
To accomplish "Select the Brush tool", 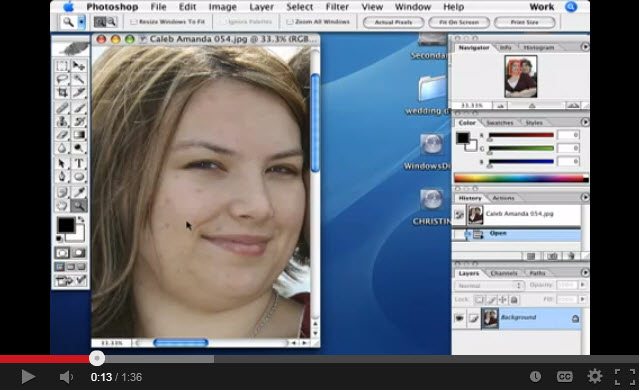I will (x=79, y=108).
